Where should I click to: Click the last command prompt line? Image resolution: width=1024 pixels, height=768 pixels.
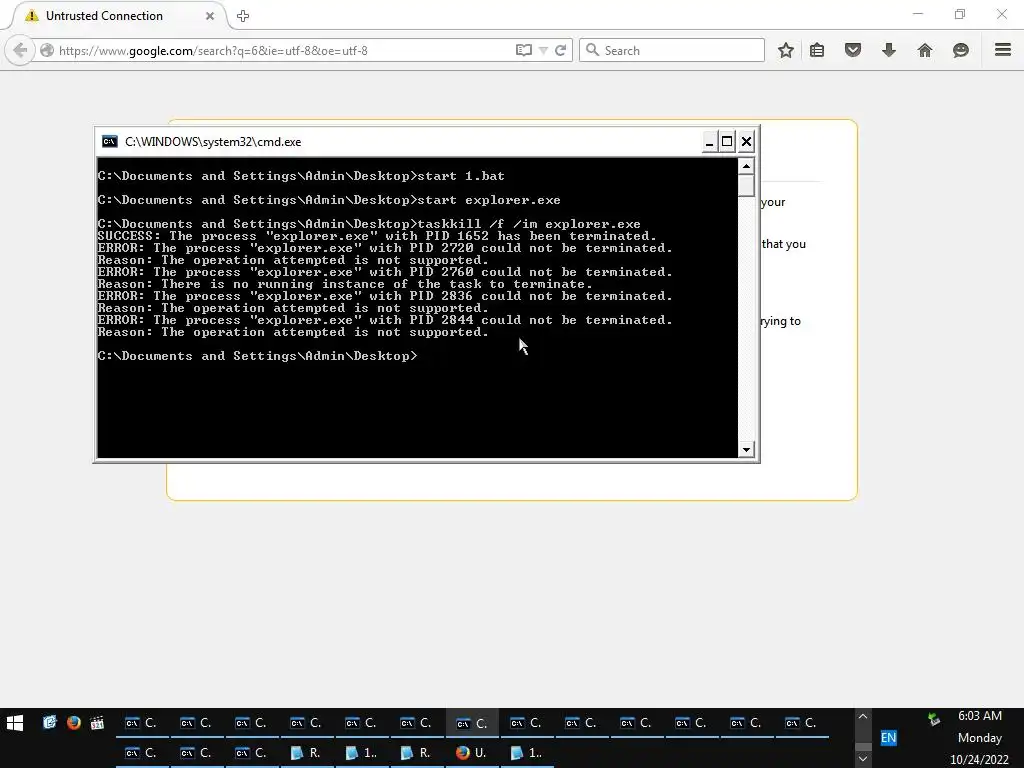click(x=257, y=356)
